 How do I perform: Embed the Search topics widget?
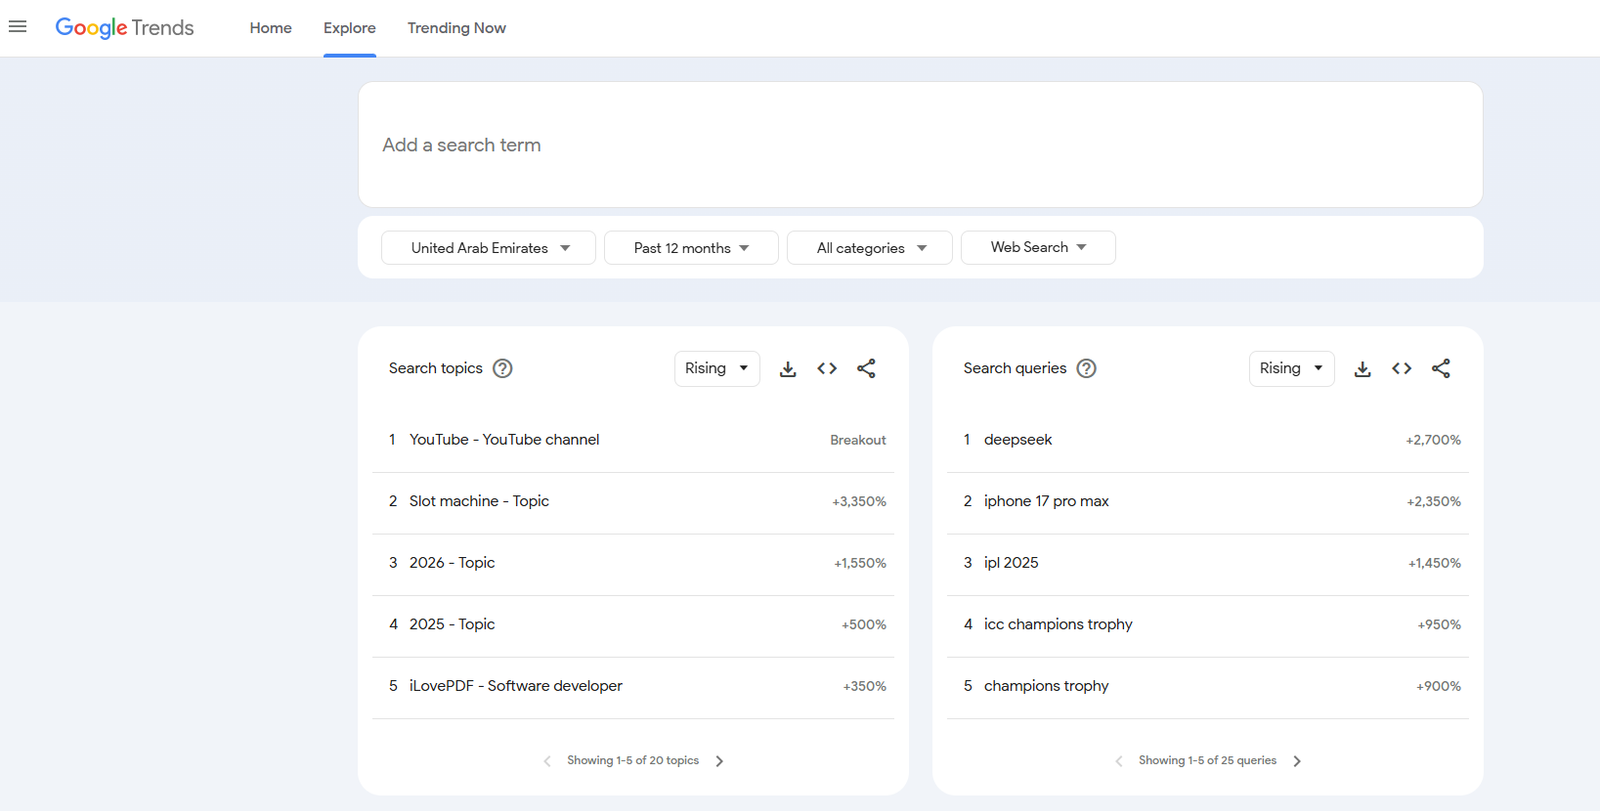827,368
